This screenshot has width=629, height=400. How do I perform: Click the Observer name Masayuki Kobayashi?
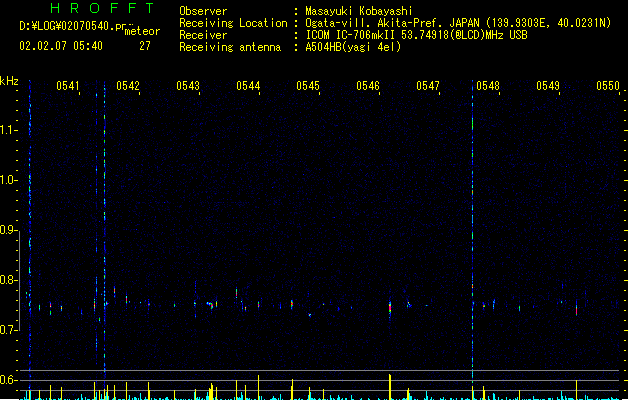click(359, 11)
